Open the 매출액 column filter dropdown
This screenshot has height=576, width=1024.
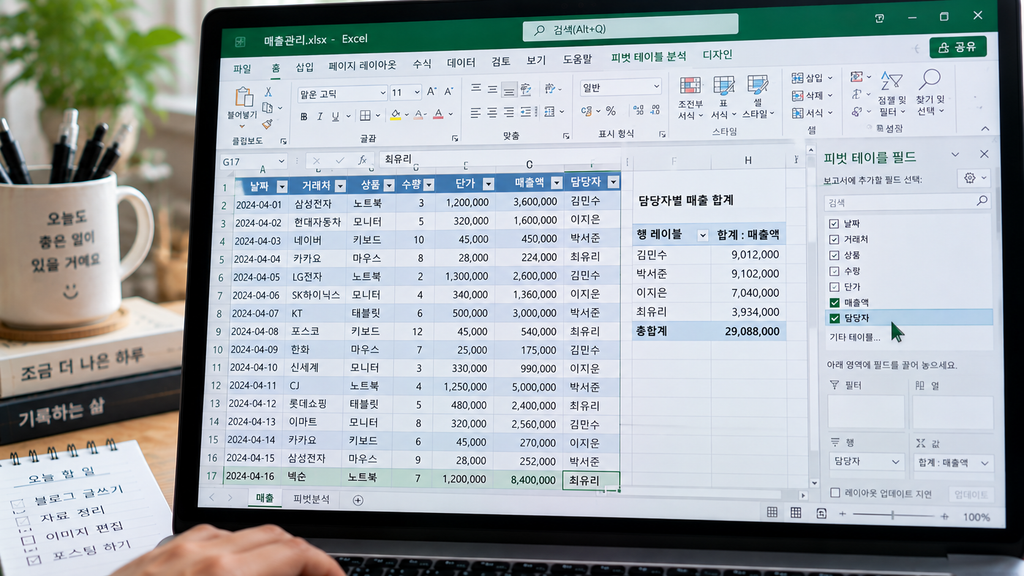tap(556, 183)
